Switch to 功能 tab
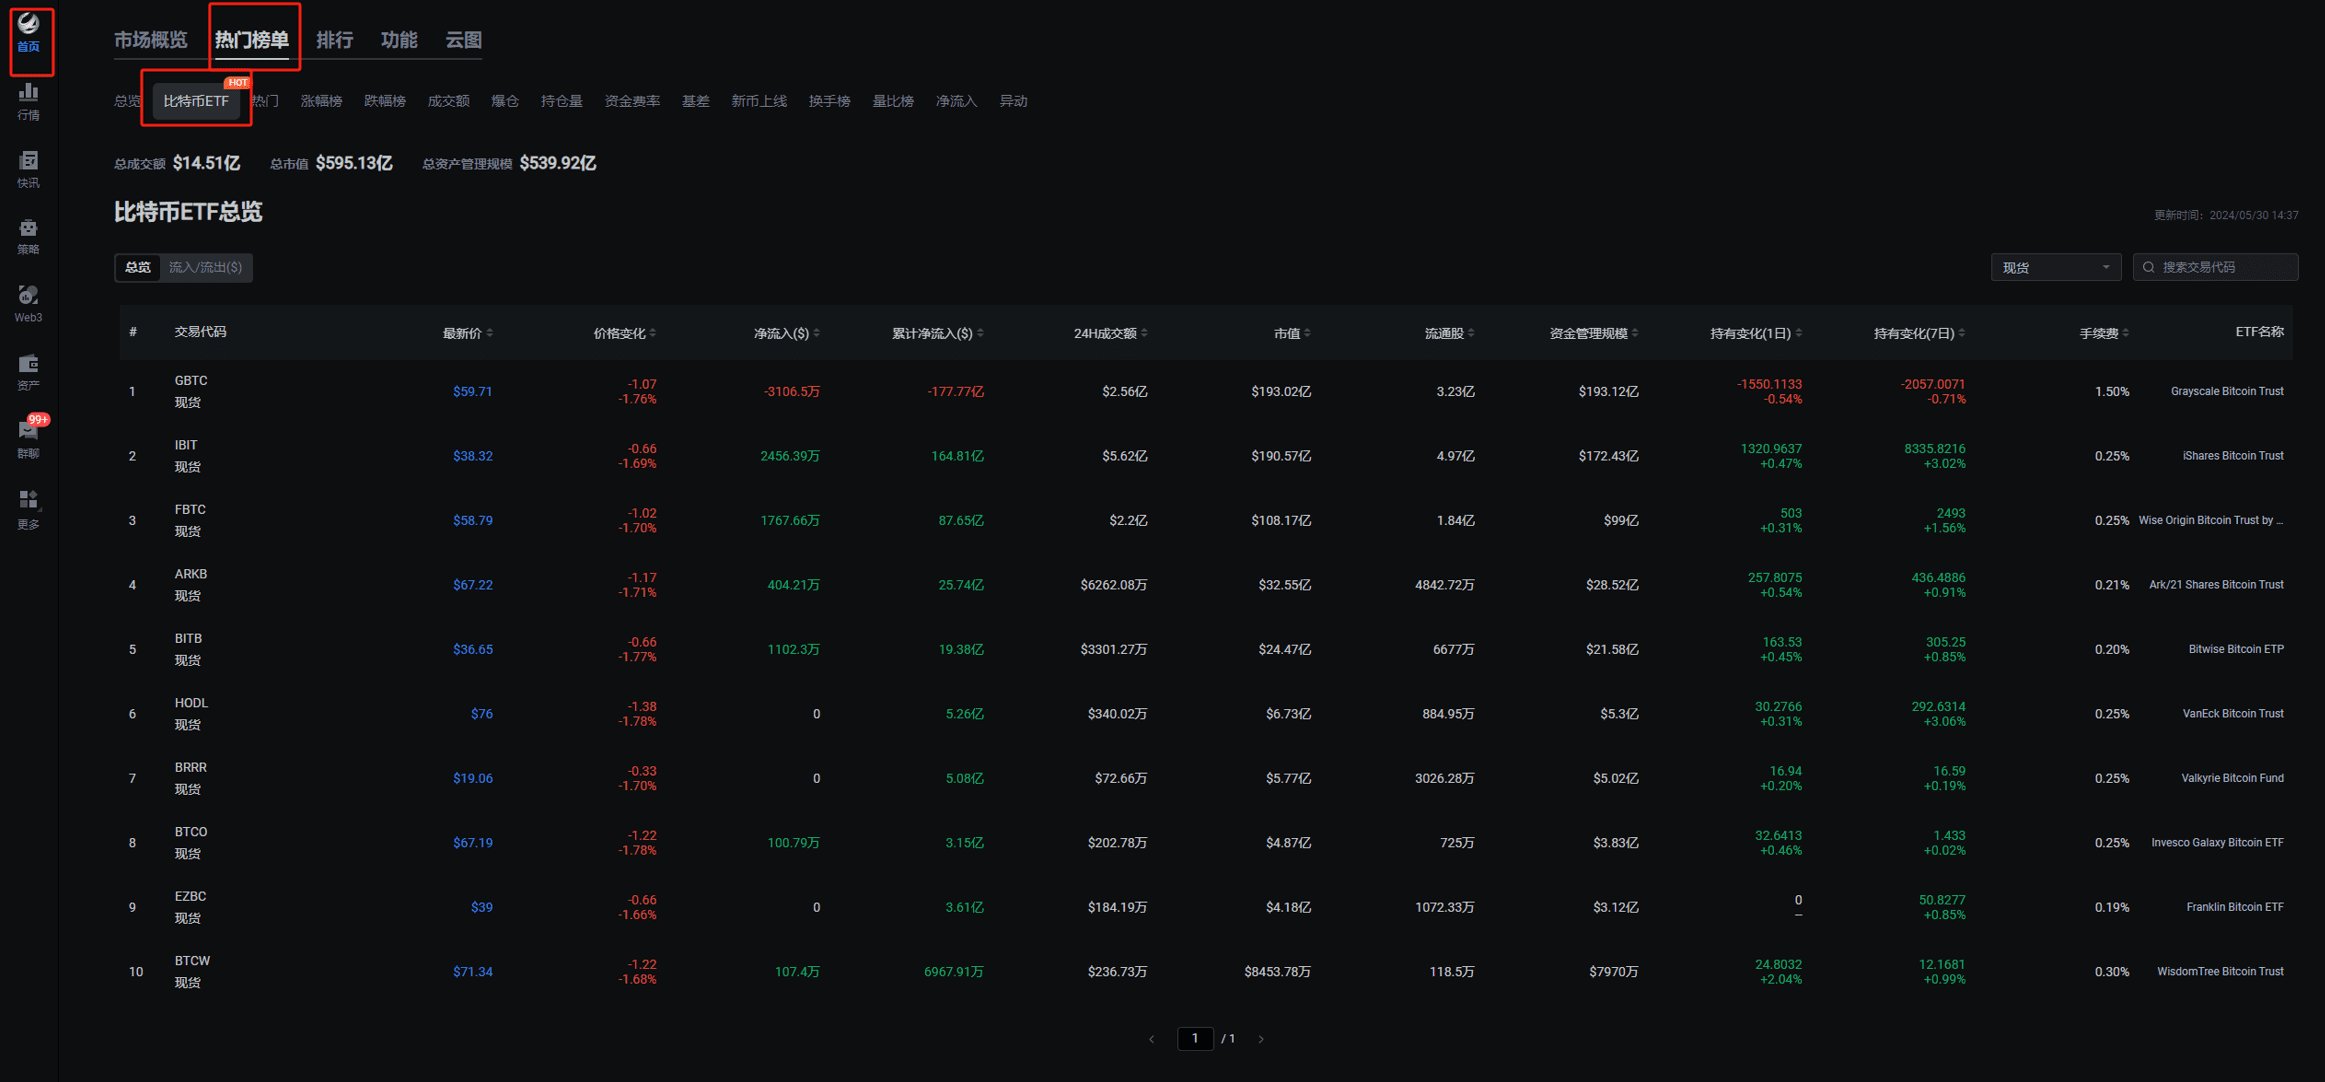This screenshot has height=1082, width=2325. [399, 39]
